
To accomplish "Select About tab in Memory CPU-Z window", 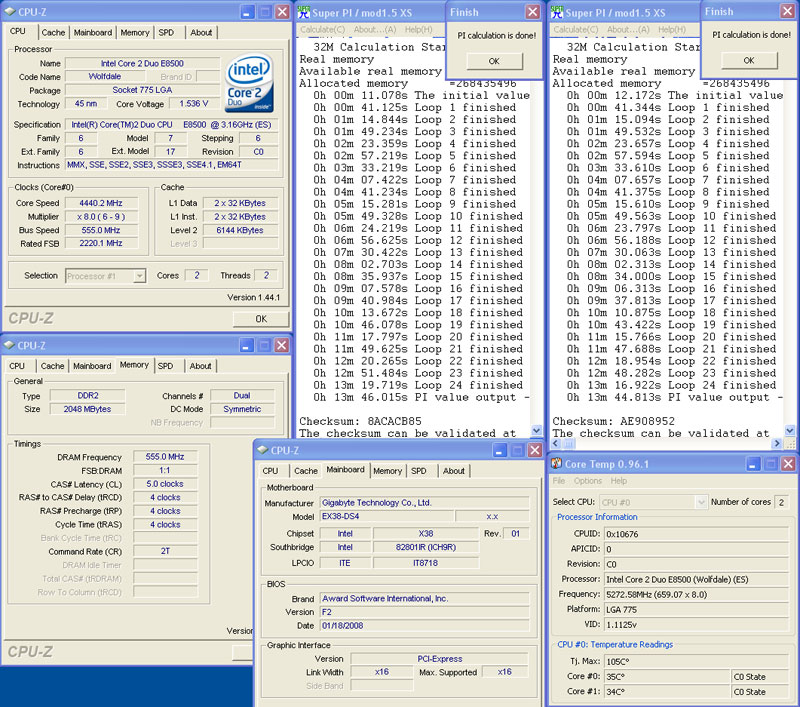I will coord(200,366).
